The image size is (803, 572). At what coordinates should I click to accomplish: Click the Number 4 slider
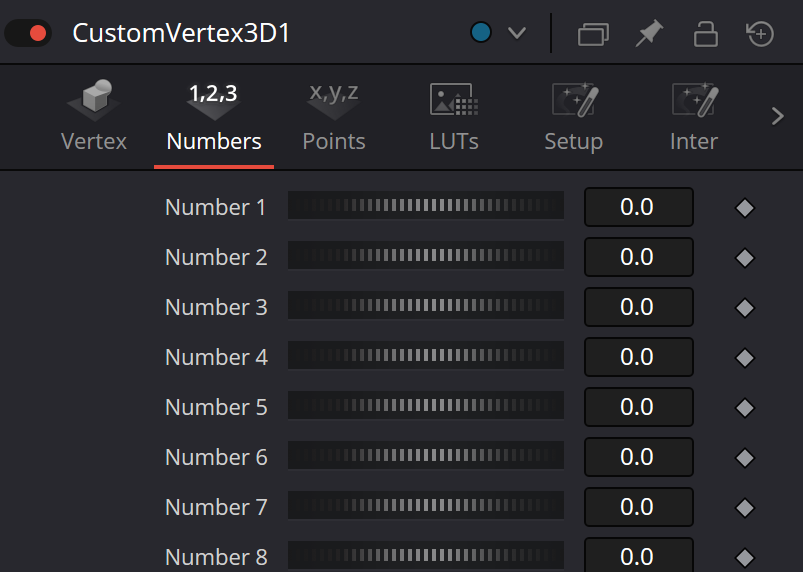click(x=426, y=355)
